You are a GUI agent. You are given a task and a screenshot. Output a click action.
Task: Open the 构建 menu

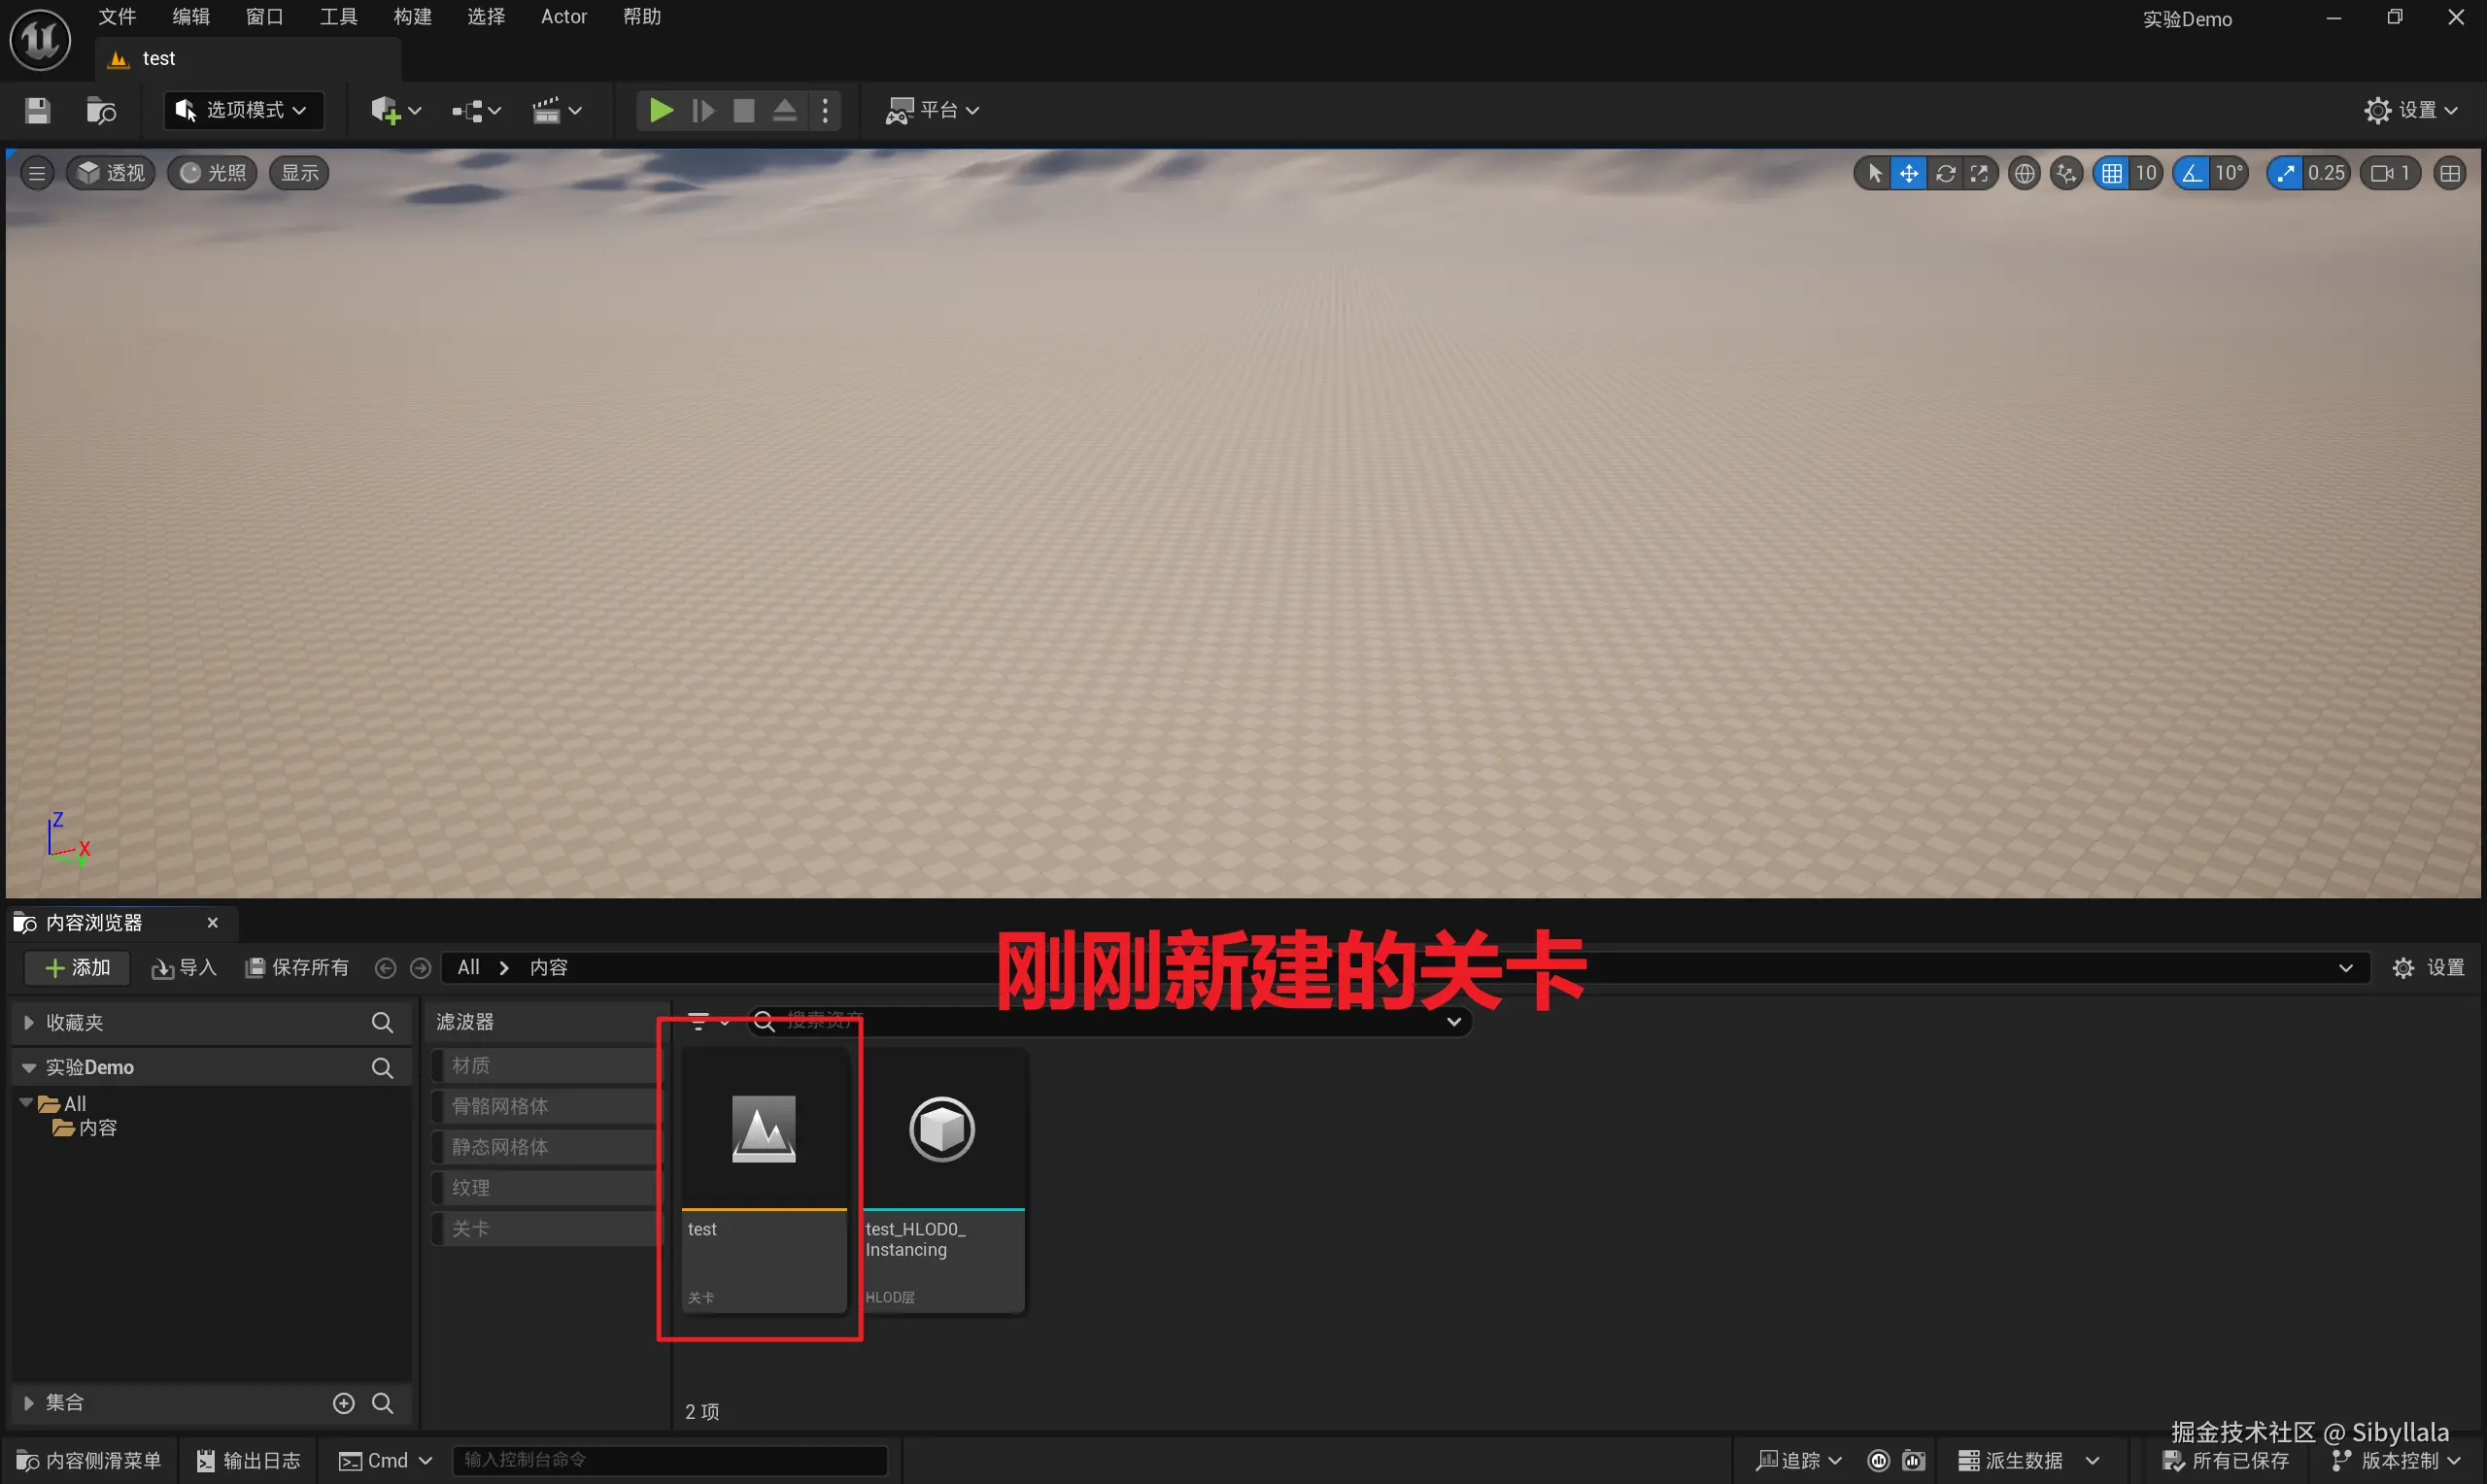pyautogui.click(x=412, y=17)
